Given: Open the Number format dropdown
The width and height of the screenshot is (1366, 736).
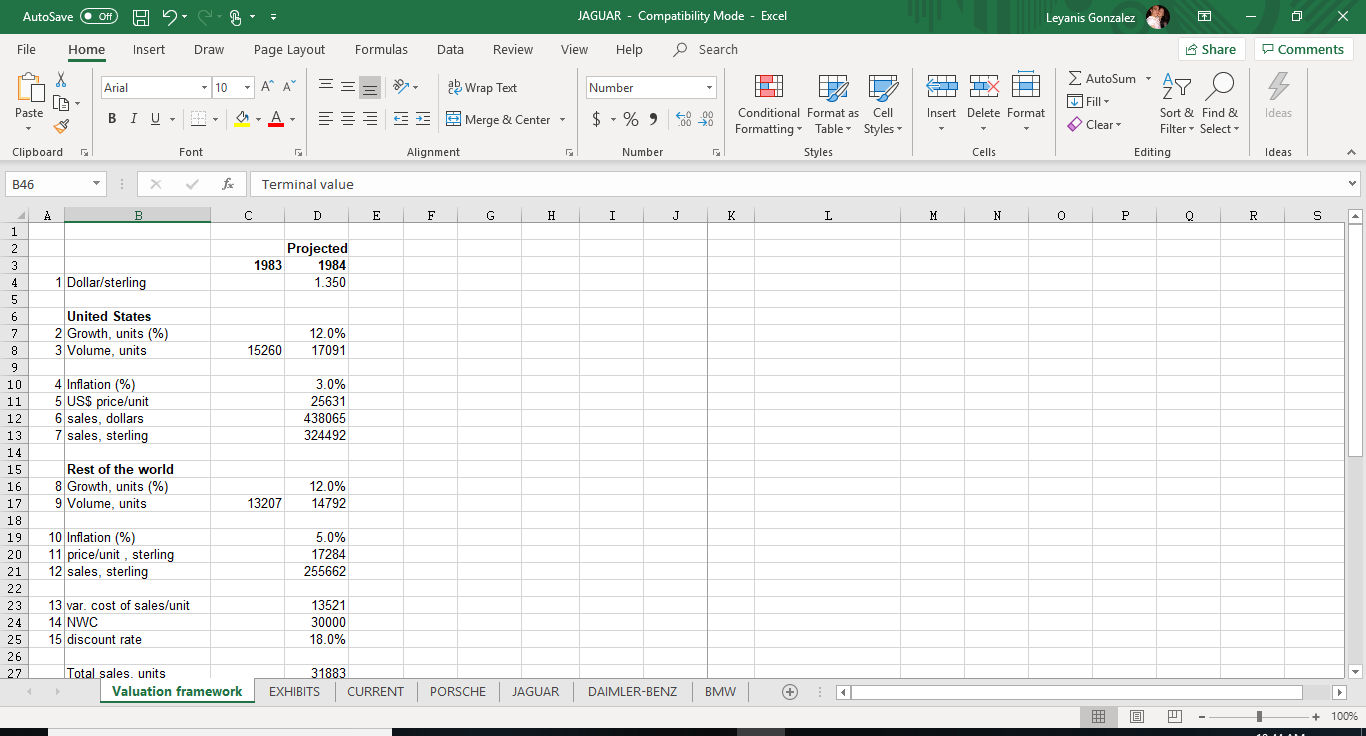Looking at the screenshot, I should tap(710, 88).
